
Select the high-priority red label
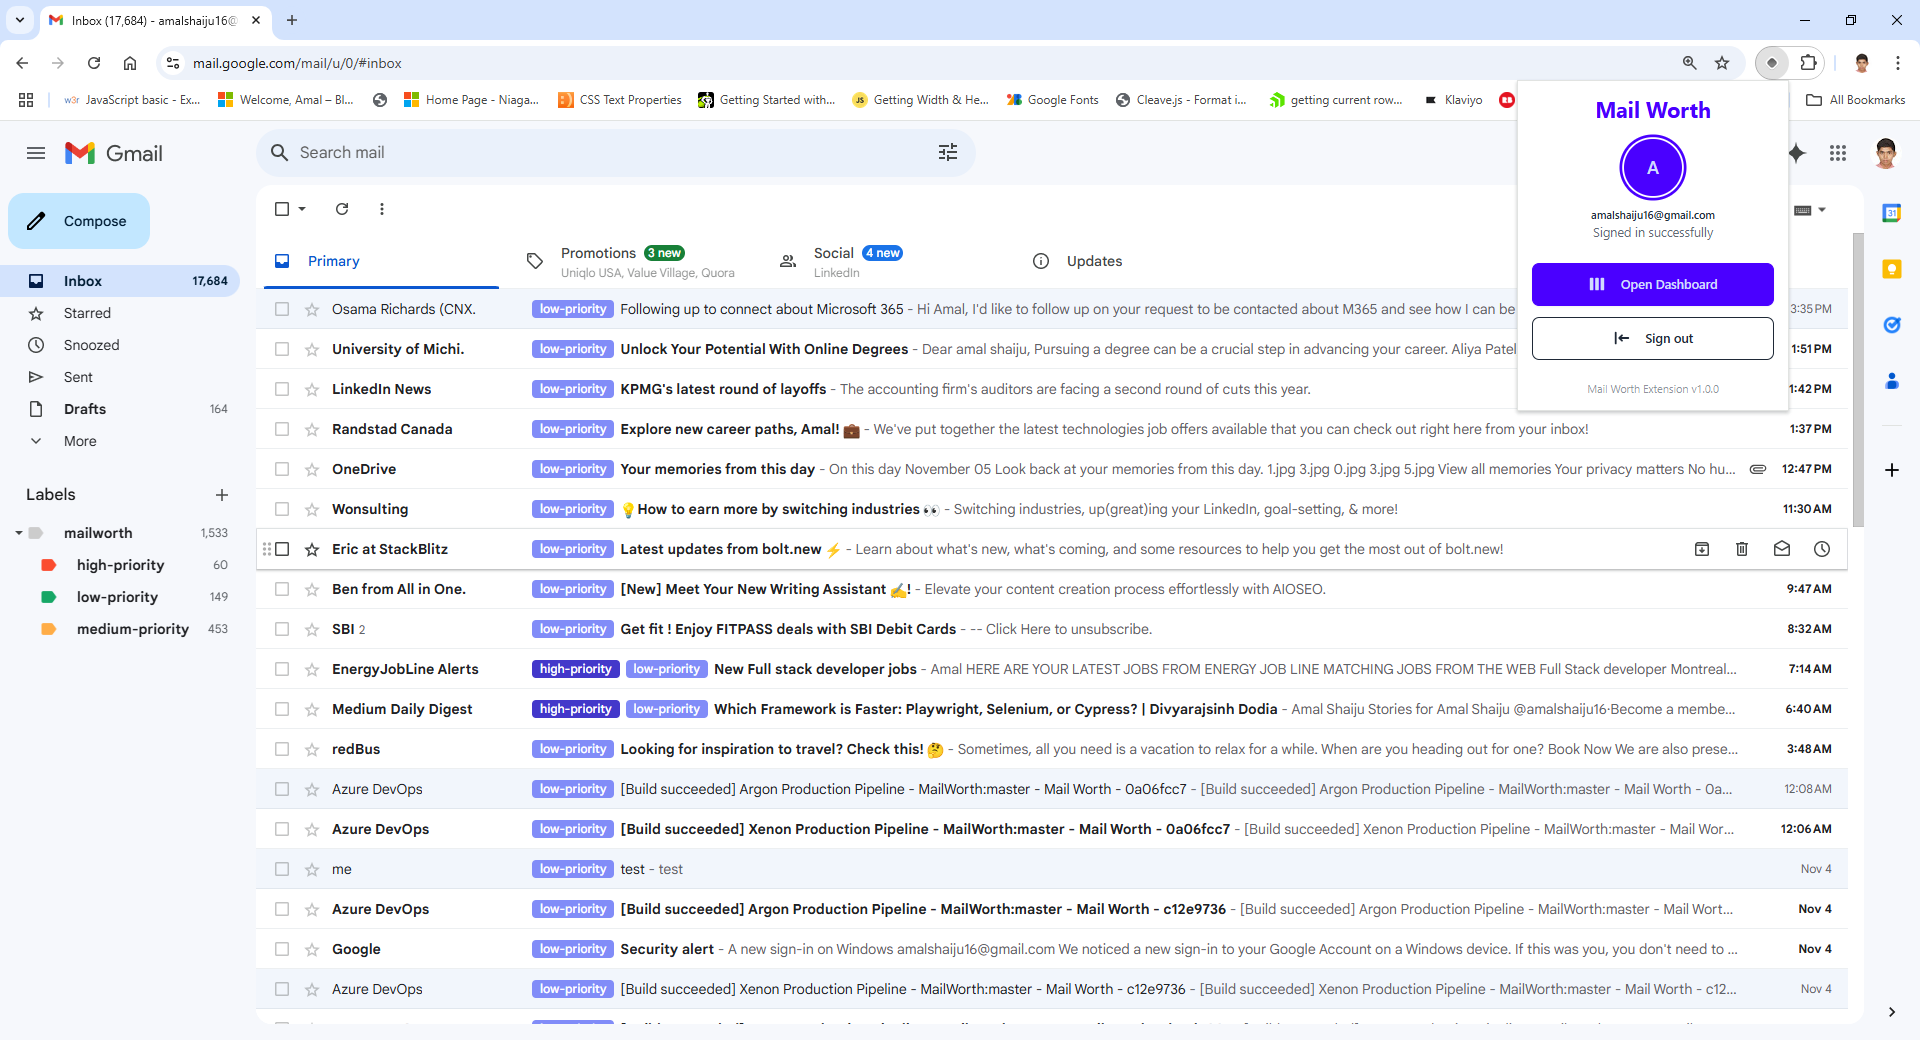click(x=120, y=565)
